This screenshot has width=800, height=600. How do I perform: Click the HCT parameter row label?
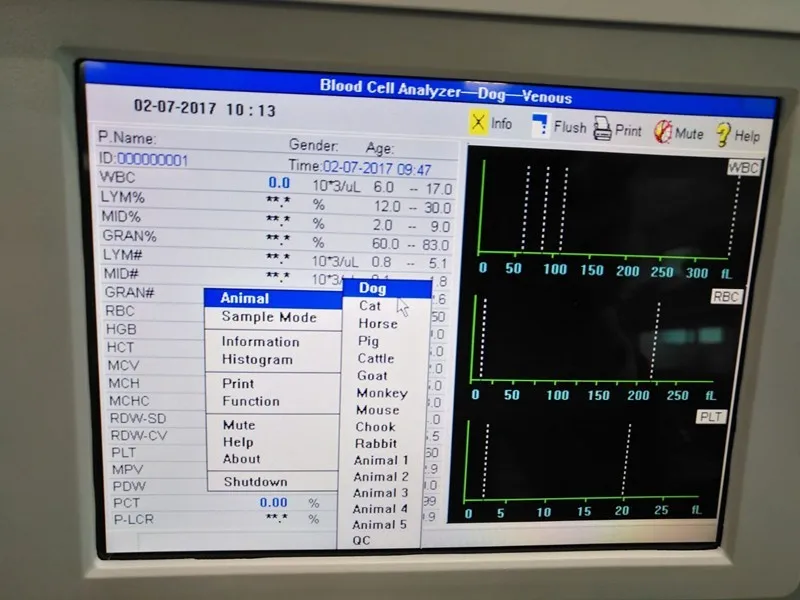(120, 347)
